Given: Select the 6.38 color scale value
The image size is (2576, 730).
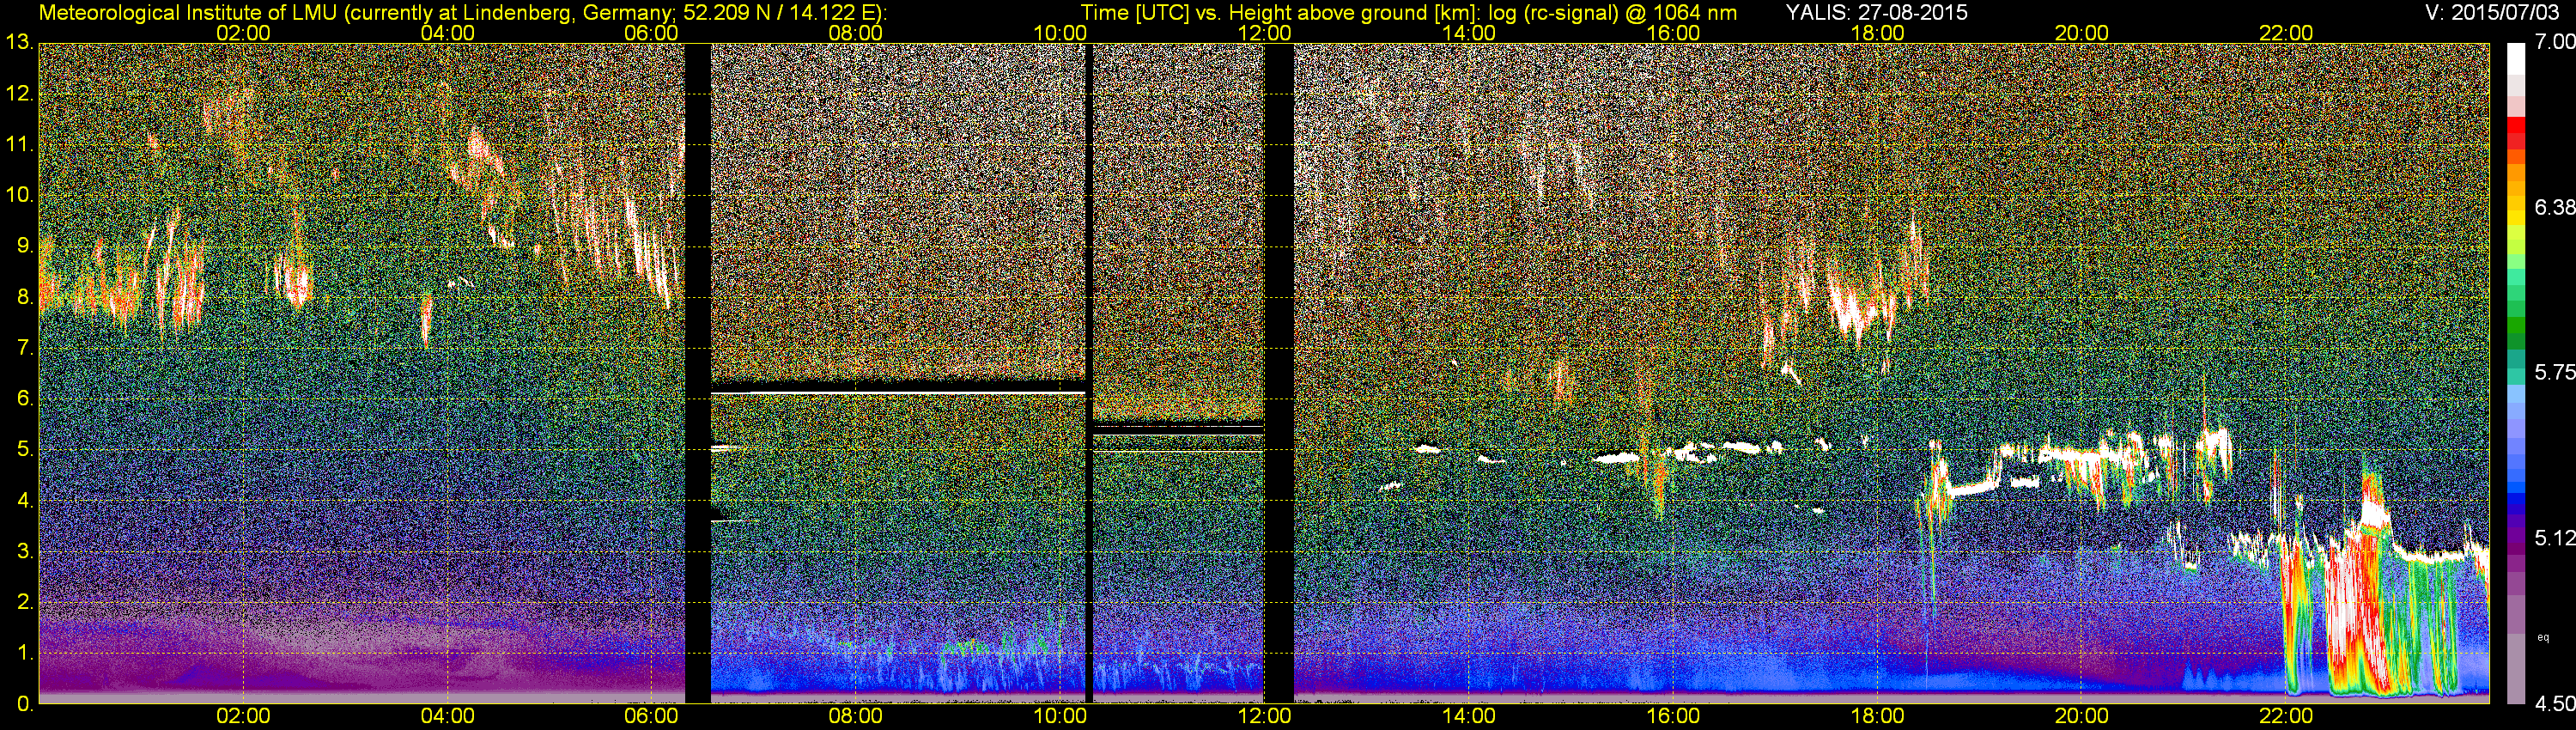Looking at the screenshot, I should coord(2554,207).
